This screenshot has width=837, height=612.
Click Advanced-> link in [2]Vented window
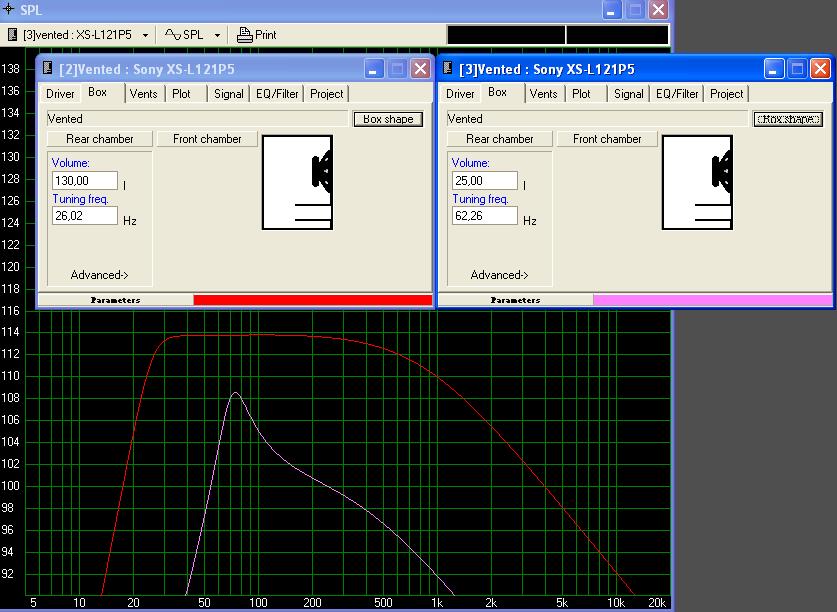coord(99,275)
